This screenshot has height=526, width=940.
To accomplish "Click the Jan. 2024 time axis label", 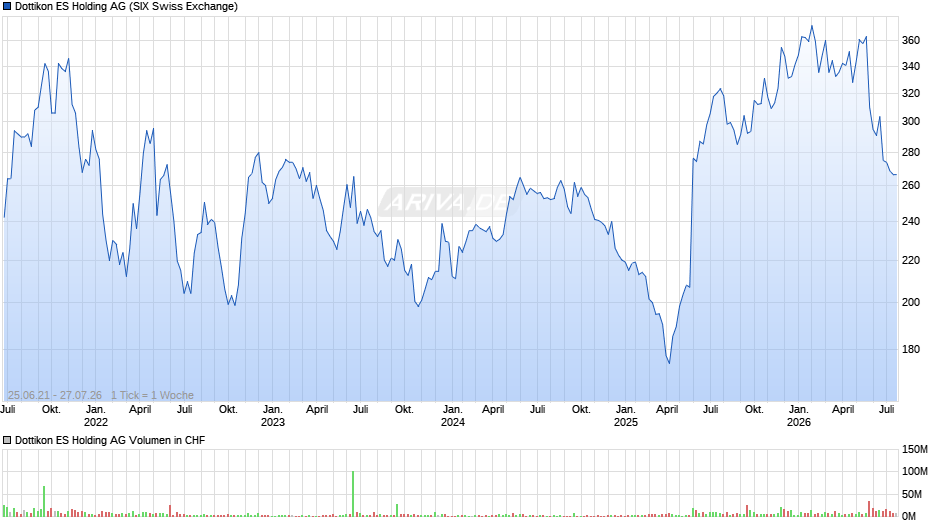I will click(x=453, y=416).
